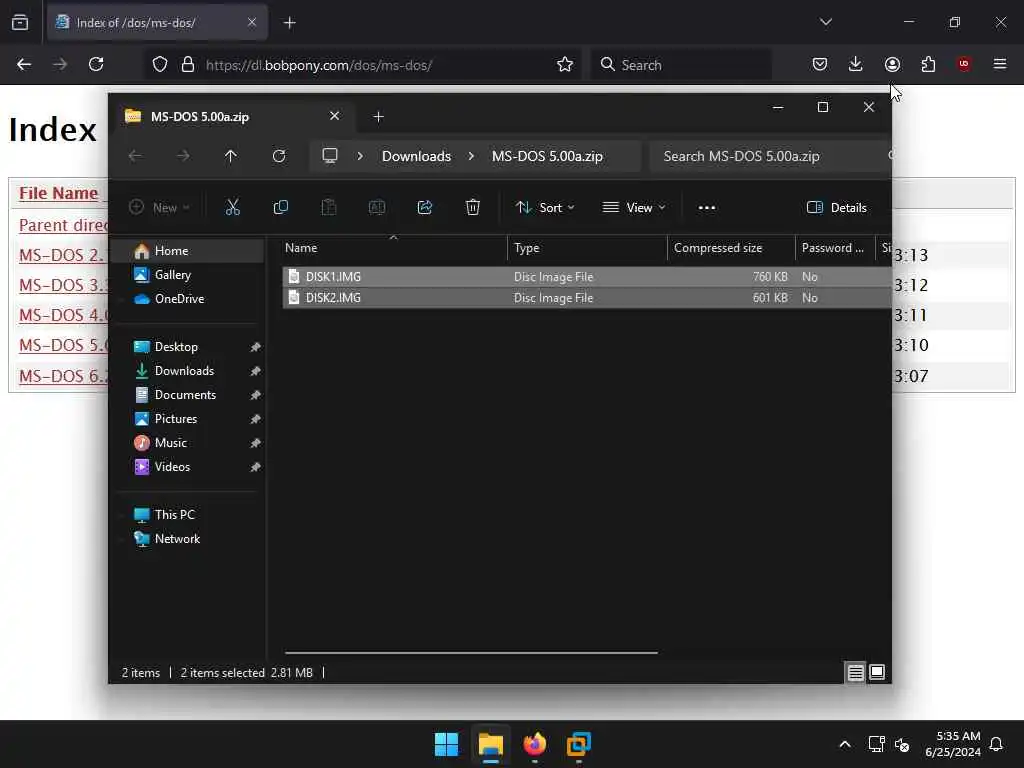Open Firefox account icon
The width and height of the screenshot is (1024, 768).
pos(892,64)
